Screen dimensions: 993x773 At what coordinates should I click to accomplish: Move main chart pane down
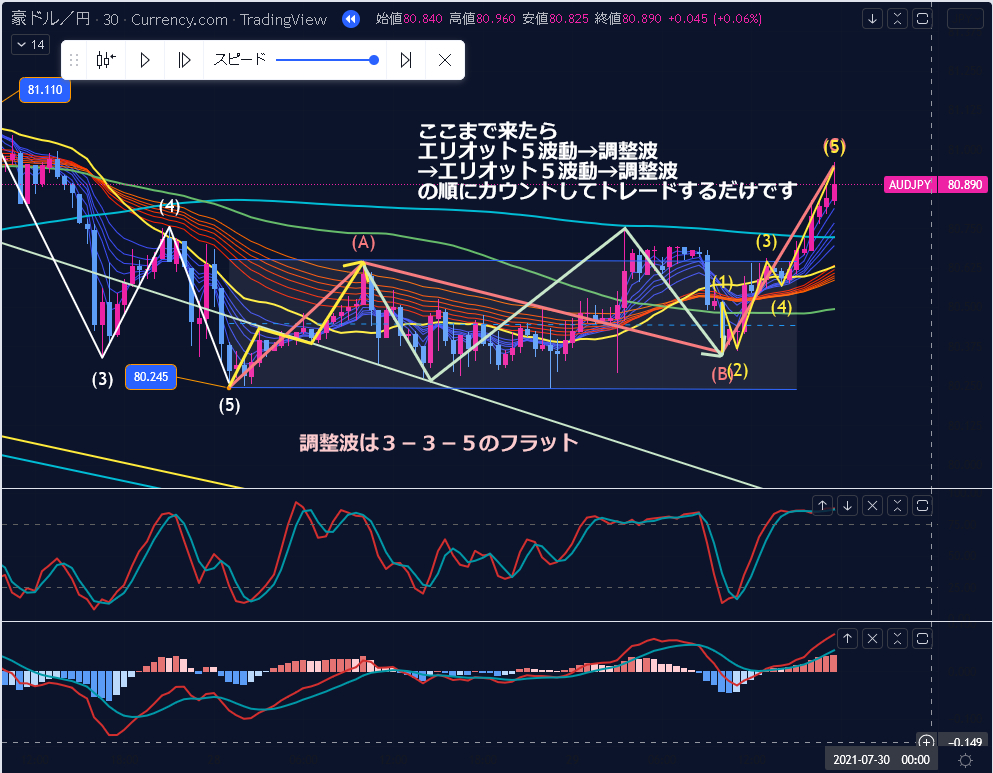click(x=873, y=19)
